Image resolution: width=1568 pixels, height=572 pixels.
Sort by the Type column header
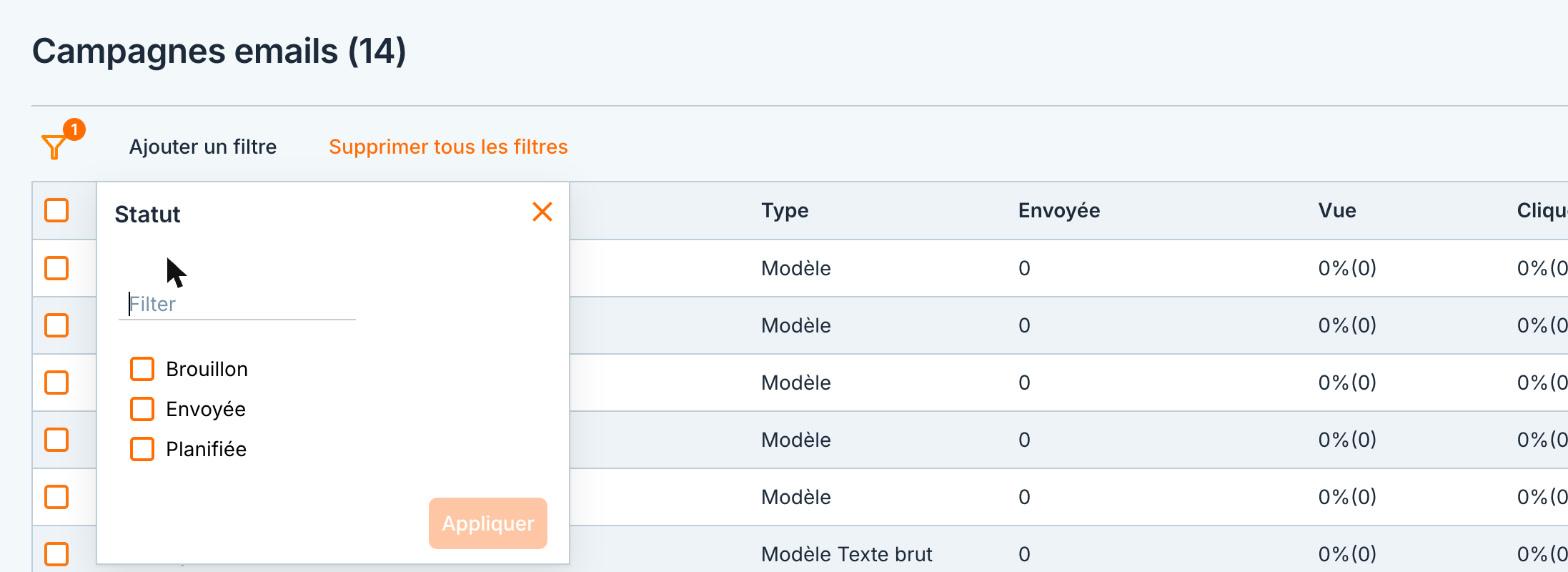[x=785, y=211]
